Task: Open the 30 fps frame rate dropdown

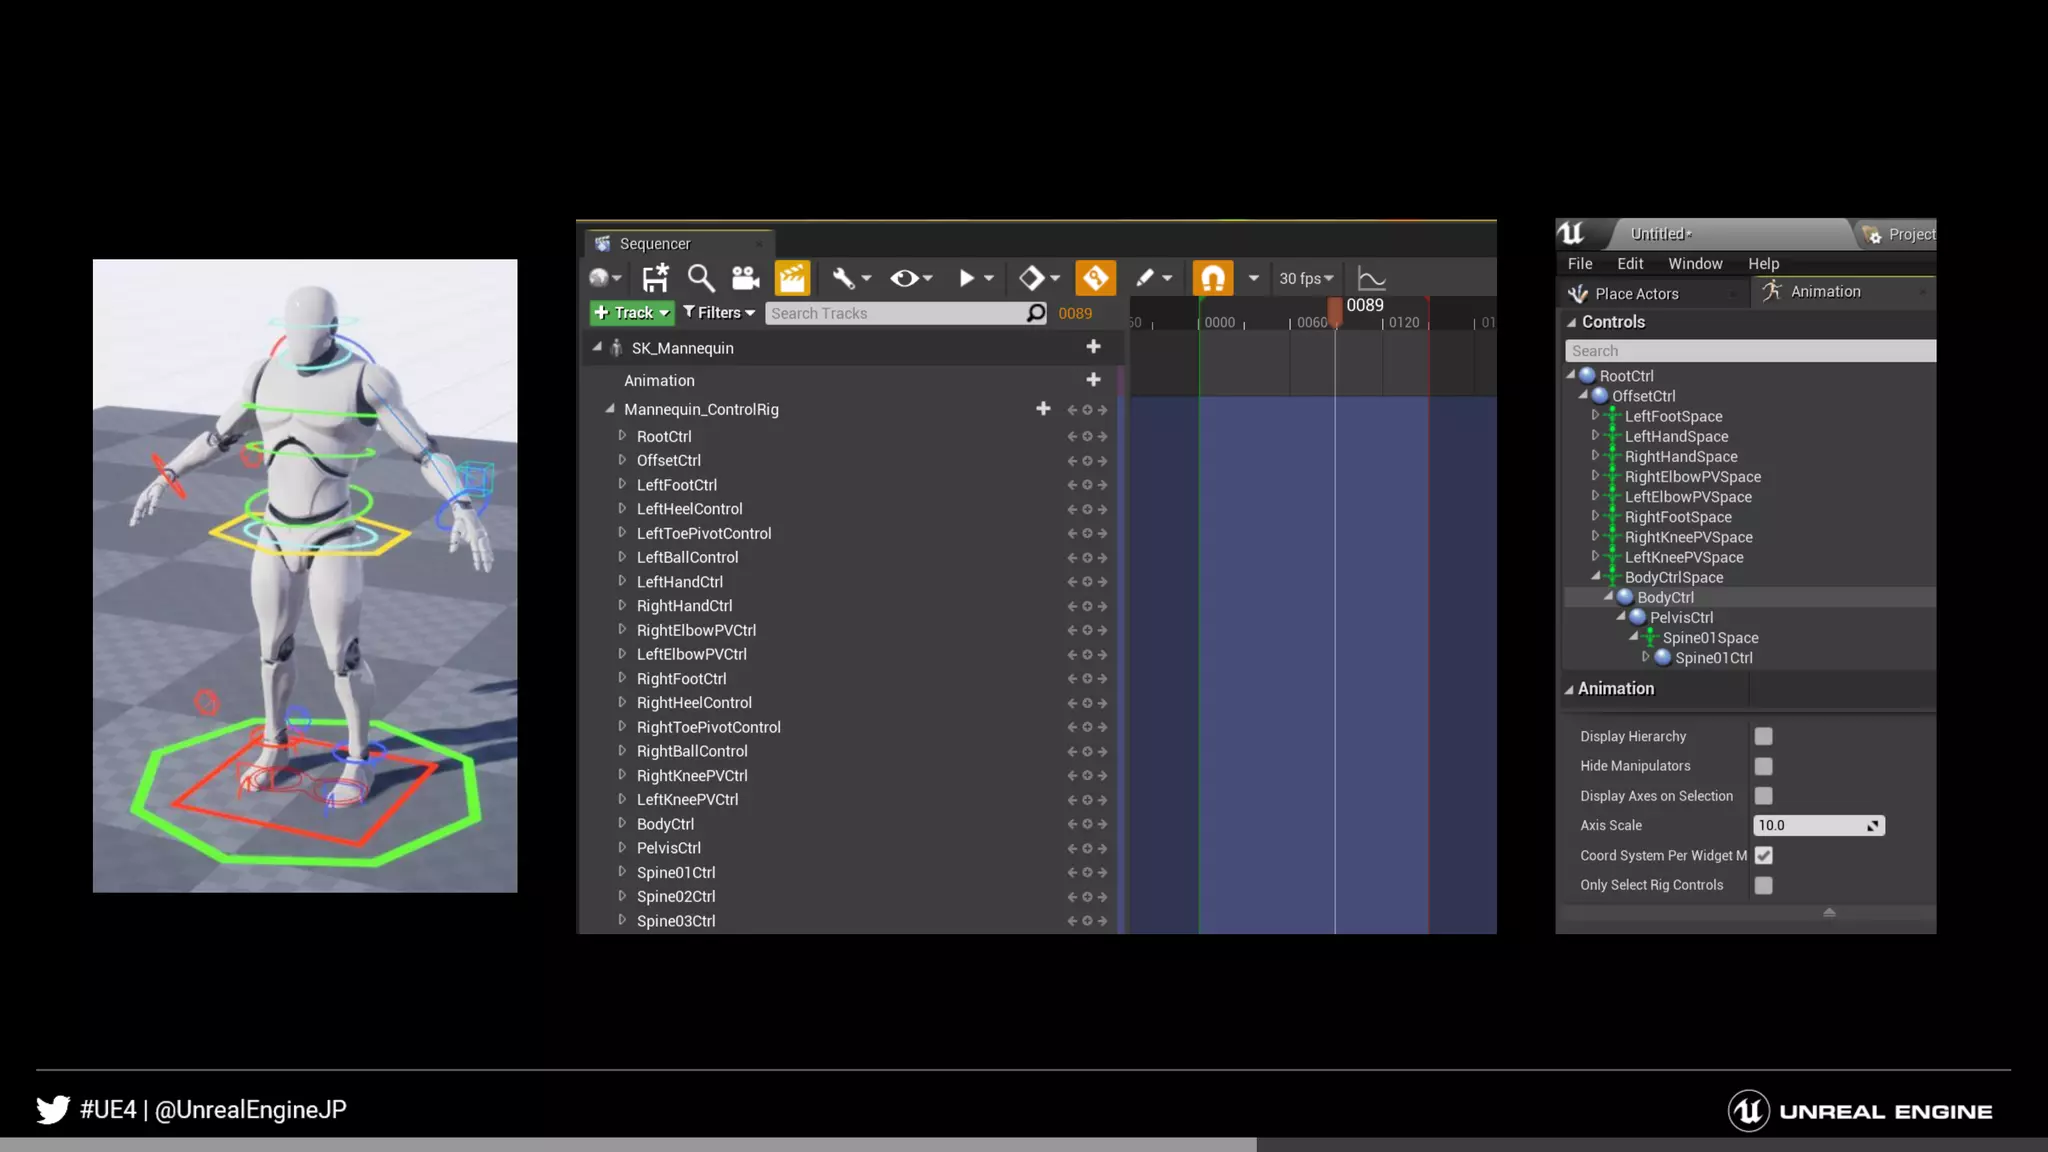Action: point(1306,279)
